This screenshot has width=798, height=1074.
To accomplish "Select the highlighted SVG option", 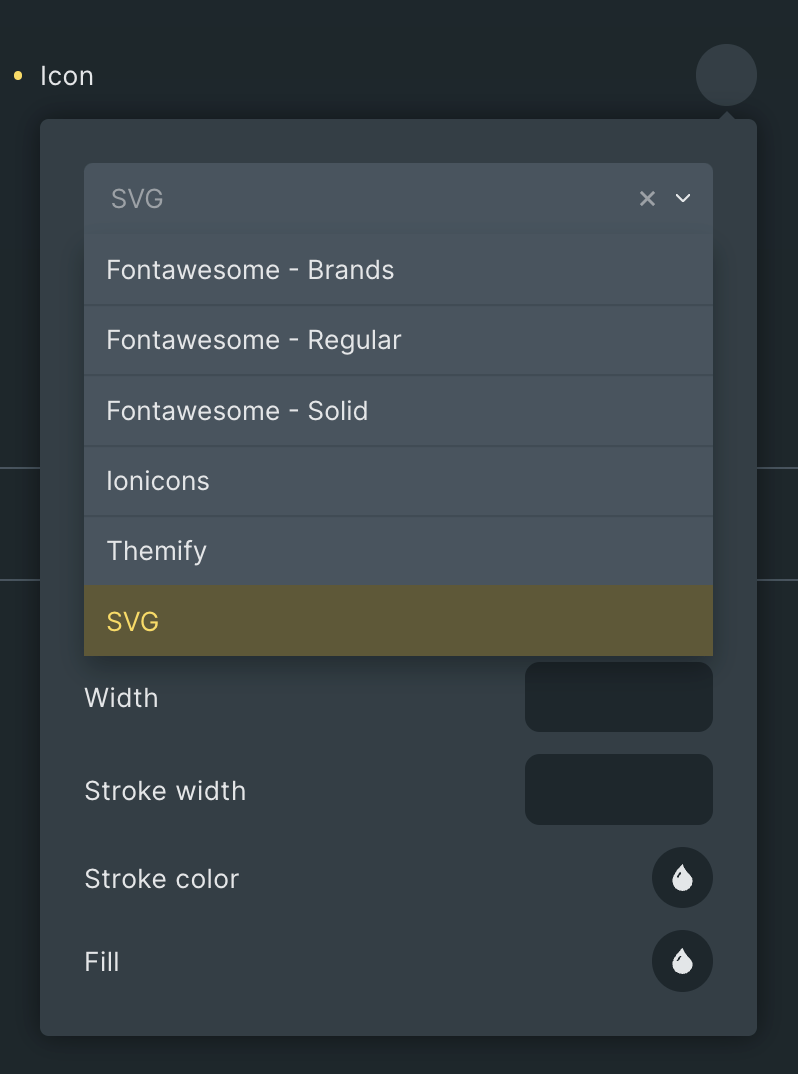I will point(398,621).
